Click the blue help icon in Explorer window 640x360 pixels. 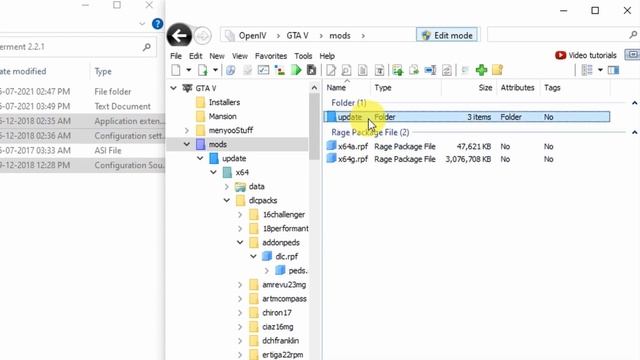158,24
